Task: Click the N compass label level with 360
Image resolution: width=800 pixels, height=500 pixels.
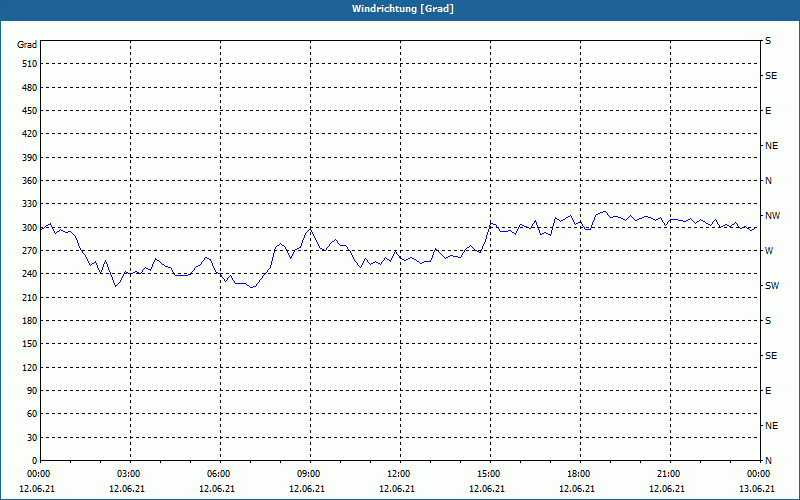Action: (x=768, y=181)
